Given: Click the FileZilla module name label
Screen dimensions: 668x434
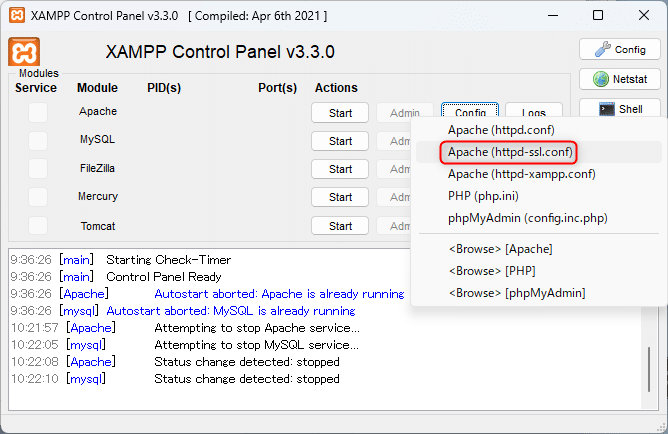Looking at the screenshot, I should click(98, 168).
